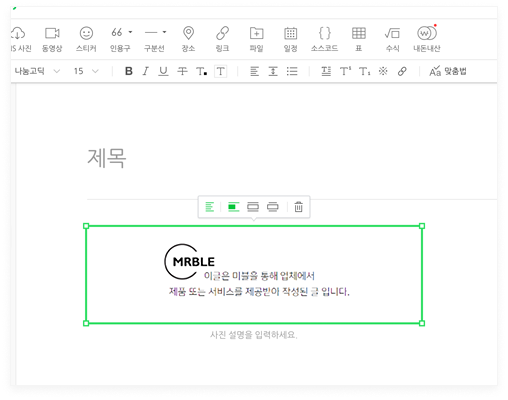Viewport: 508px width, 400px height.
Task: Toggle strikethrough formatting
Action: pos(182,71)
